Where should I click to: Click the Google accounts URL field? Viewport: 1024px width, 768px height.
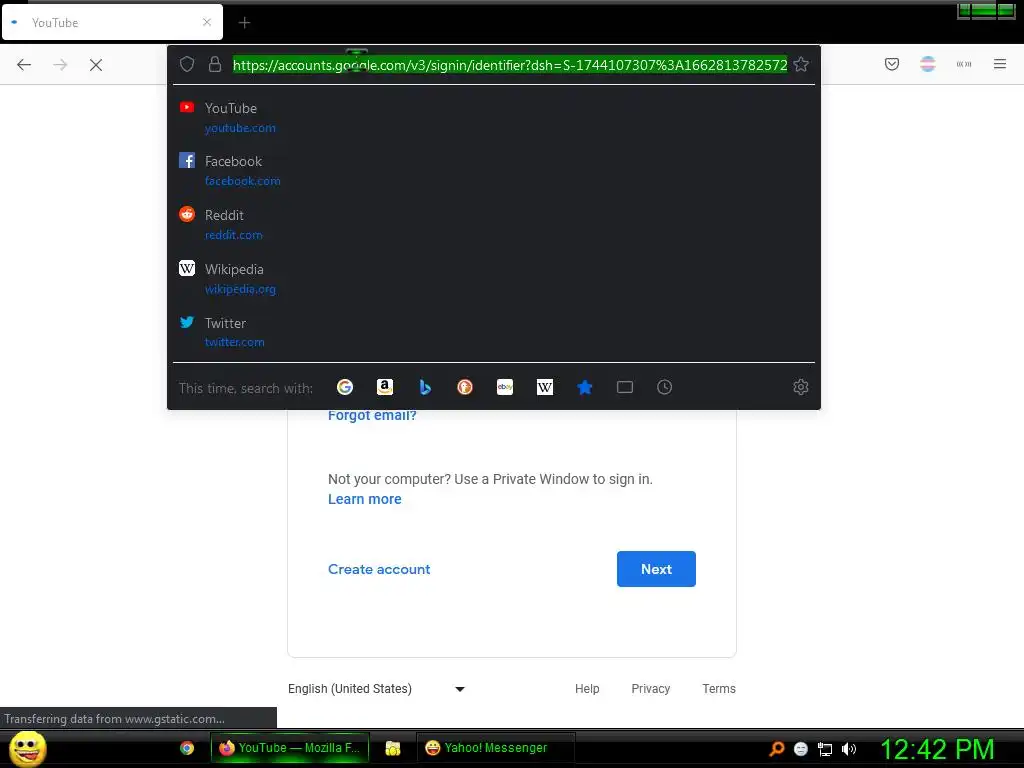pos(509,65)
